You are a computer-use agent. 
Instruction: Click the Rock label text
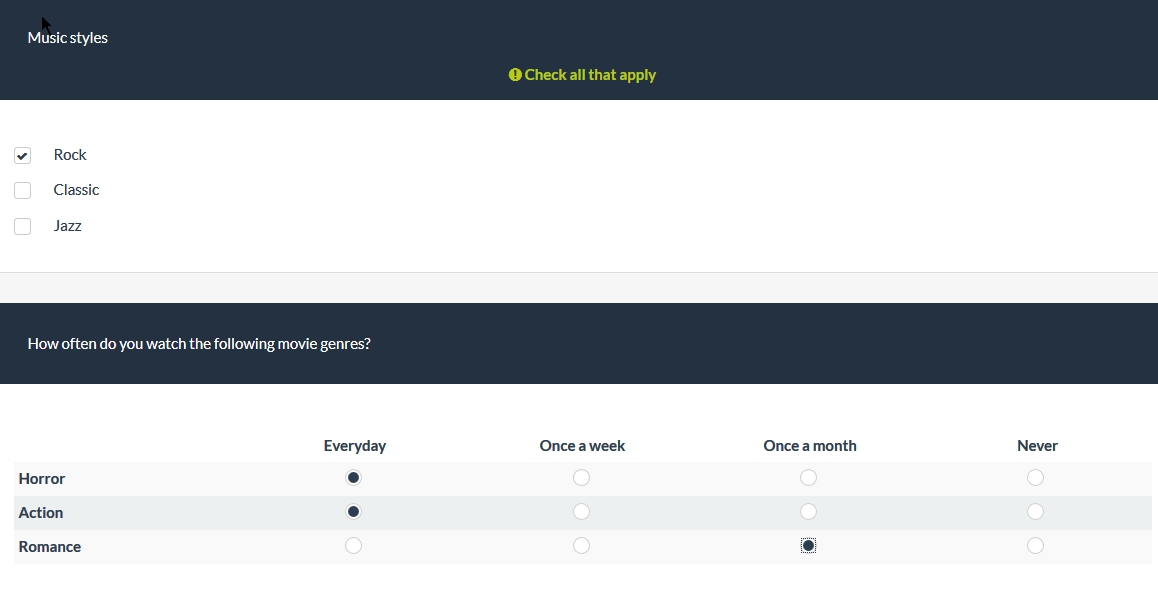[x=70, y=155]
